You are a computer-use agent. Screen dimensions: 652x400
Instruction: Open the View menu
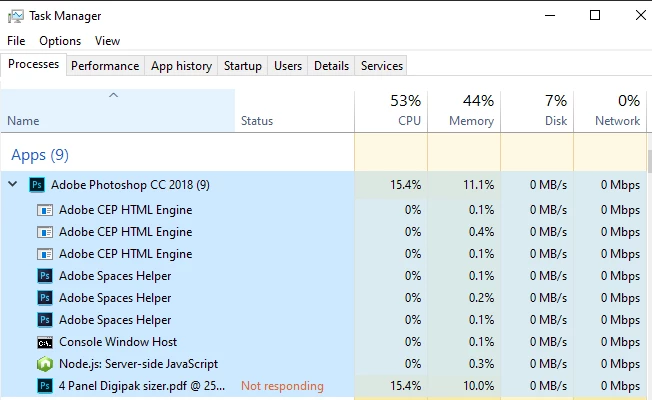tap(107, 41)
